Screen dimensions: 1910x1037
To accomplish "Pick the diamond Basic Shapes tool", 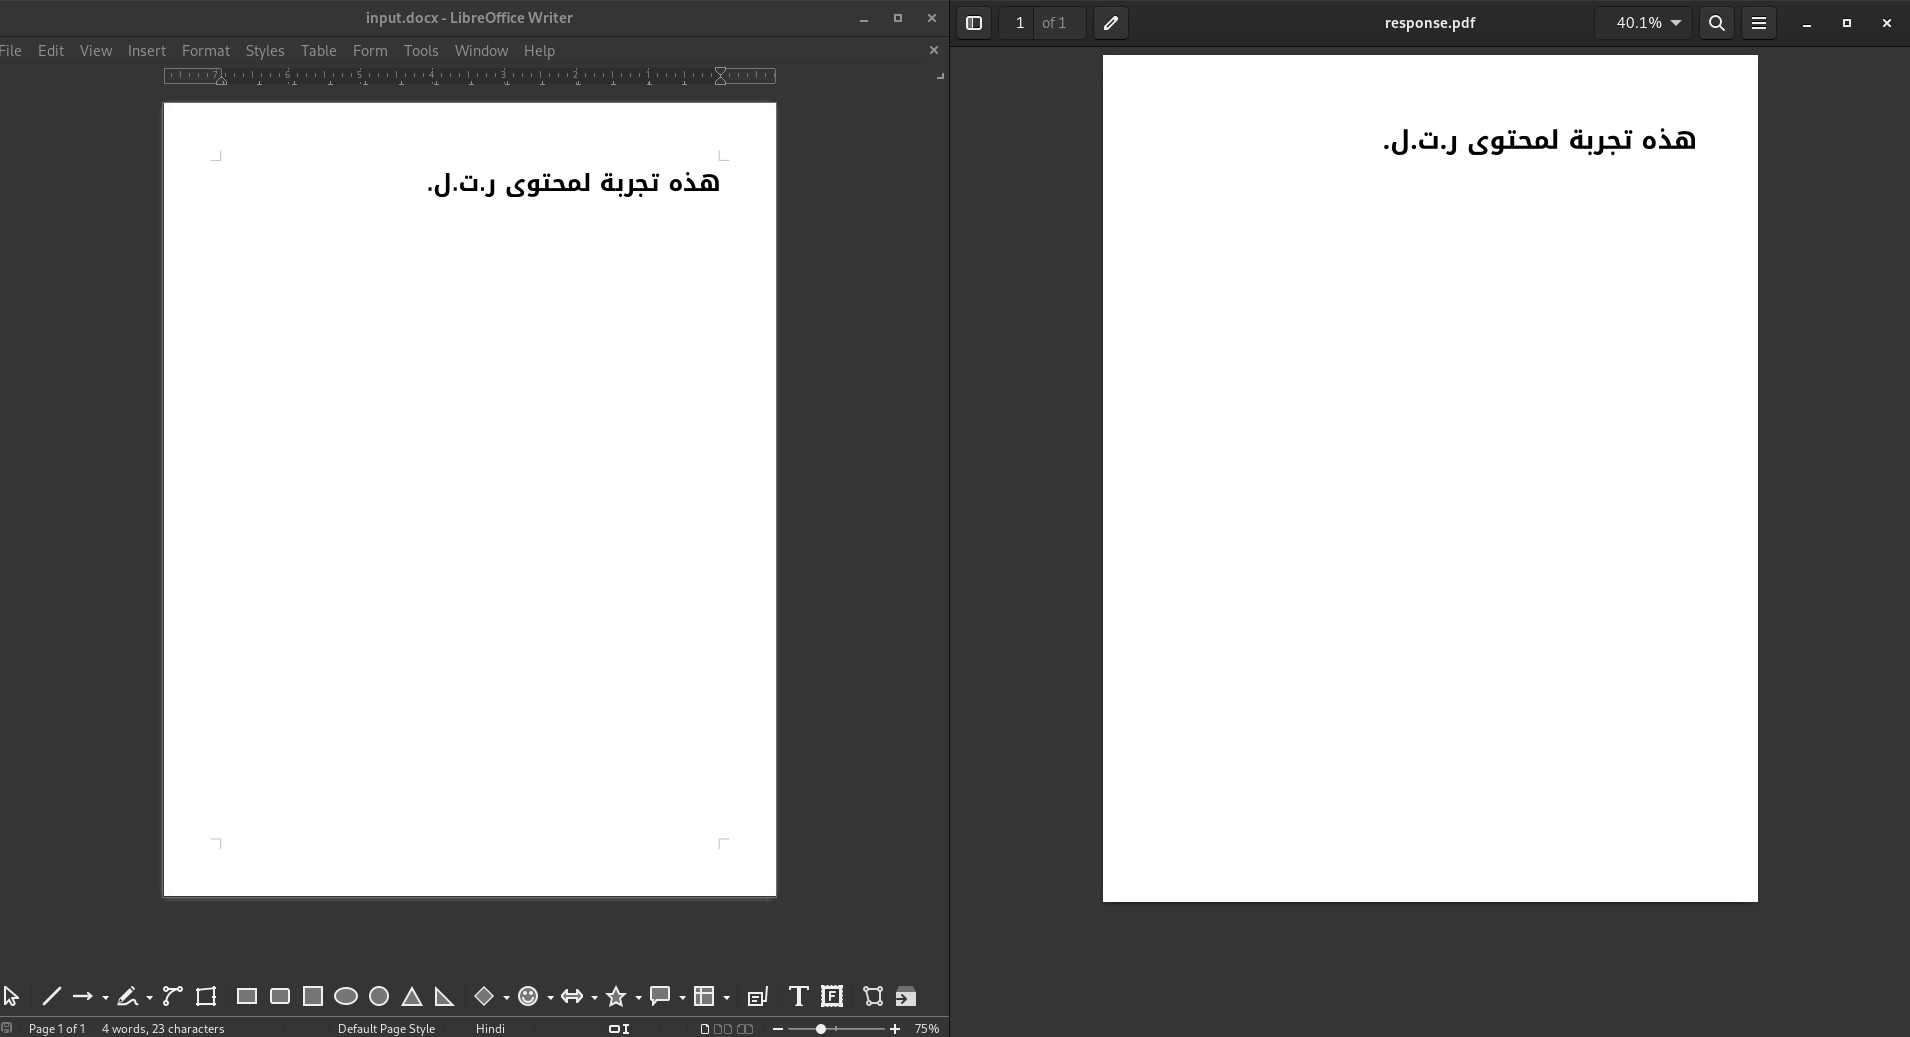I will [x=484, y=996].
